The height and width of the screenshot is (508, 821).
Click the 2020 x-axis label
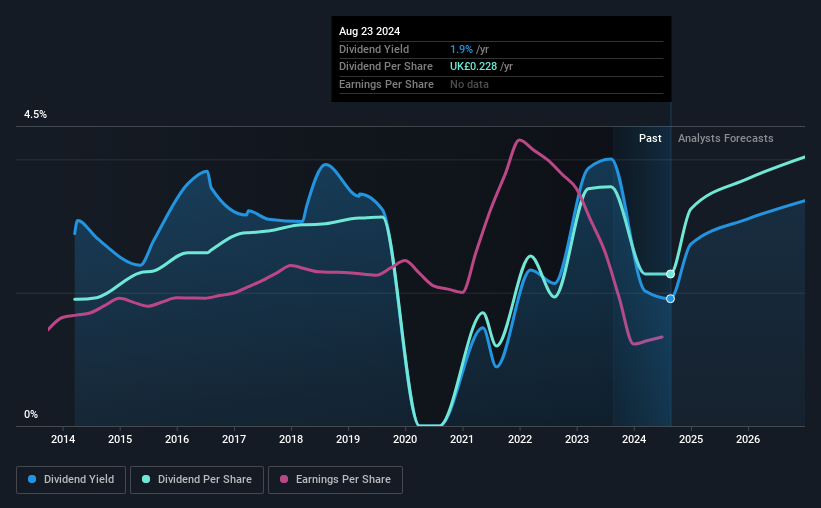click(405, 439)
